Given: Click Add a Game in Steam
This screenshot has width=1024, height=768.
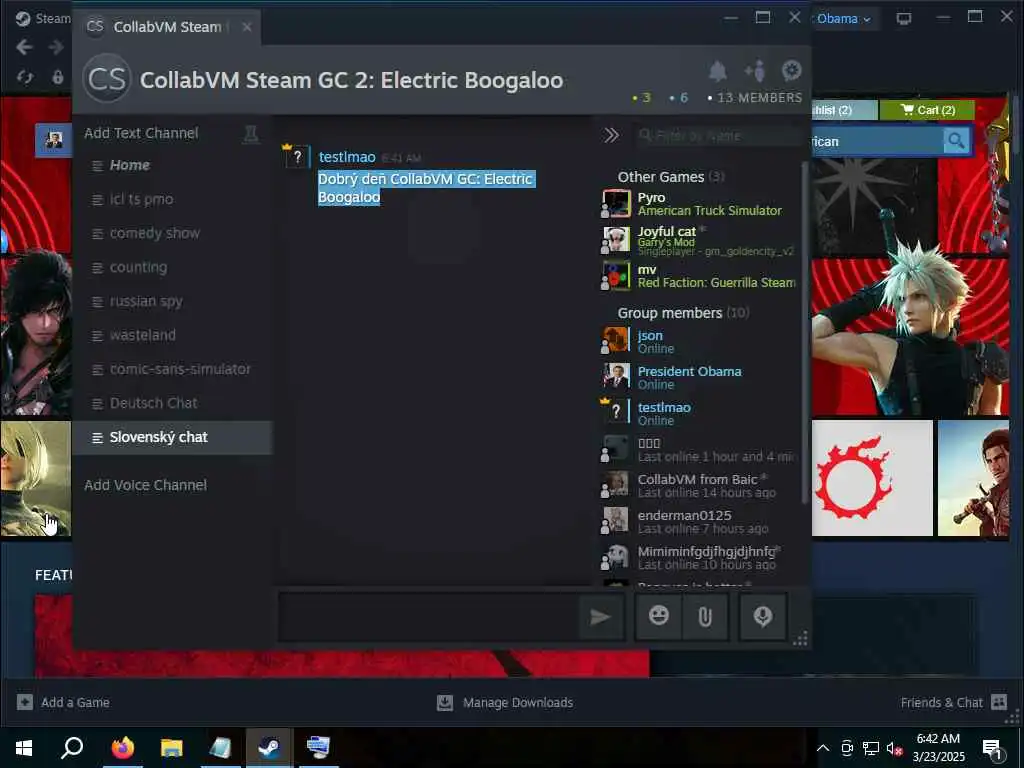Looking at the screenshot, I should [x=63, y=703].
